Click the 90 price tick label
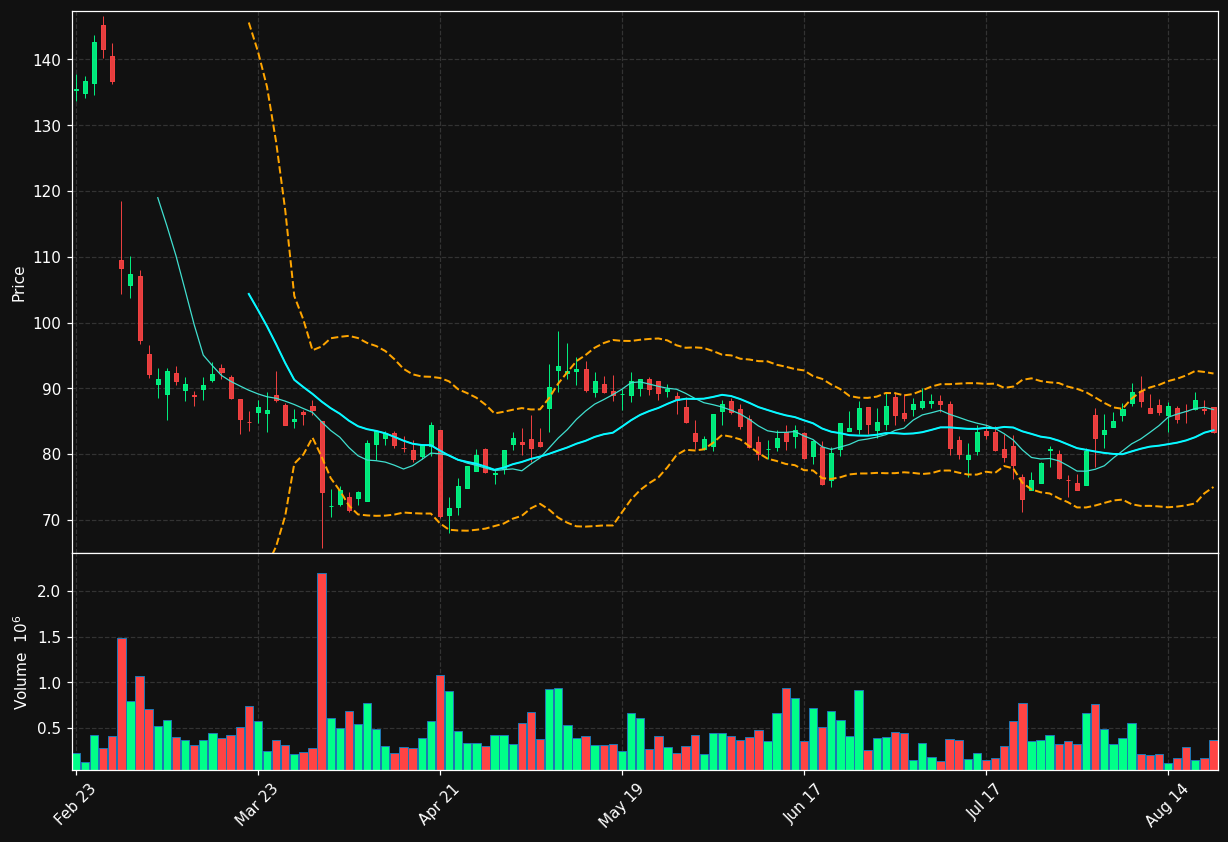1228x842 pixels. [51, 389]
